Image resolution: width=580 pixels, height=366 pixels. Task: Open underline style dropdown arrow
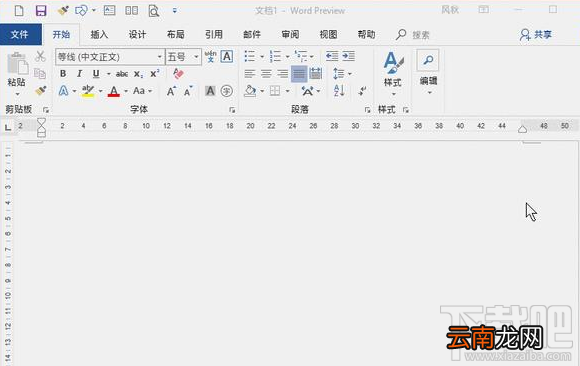point(108,74)
